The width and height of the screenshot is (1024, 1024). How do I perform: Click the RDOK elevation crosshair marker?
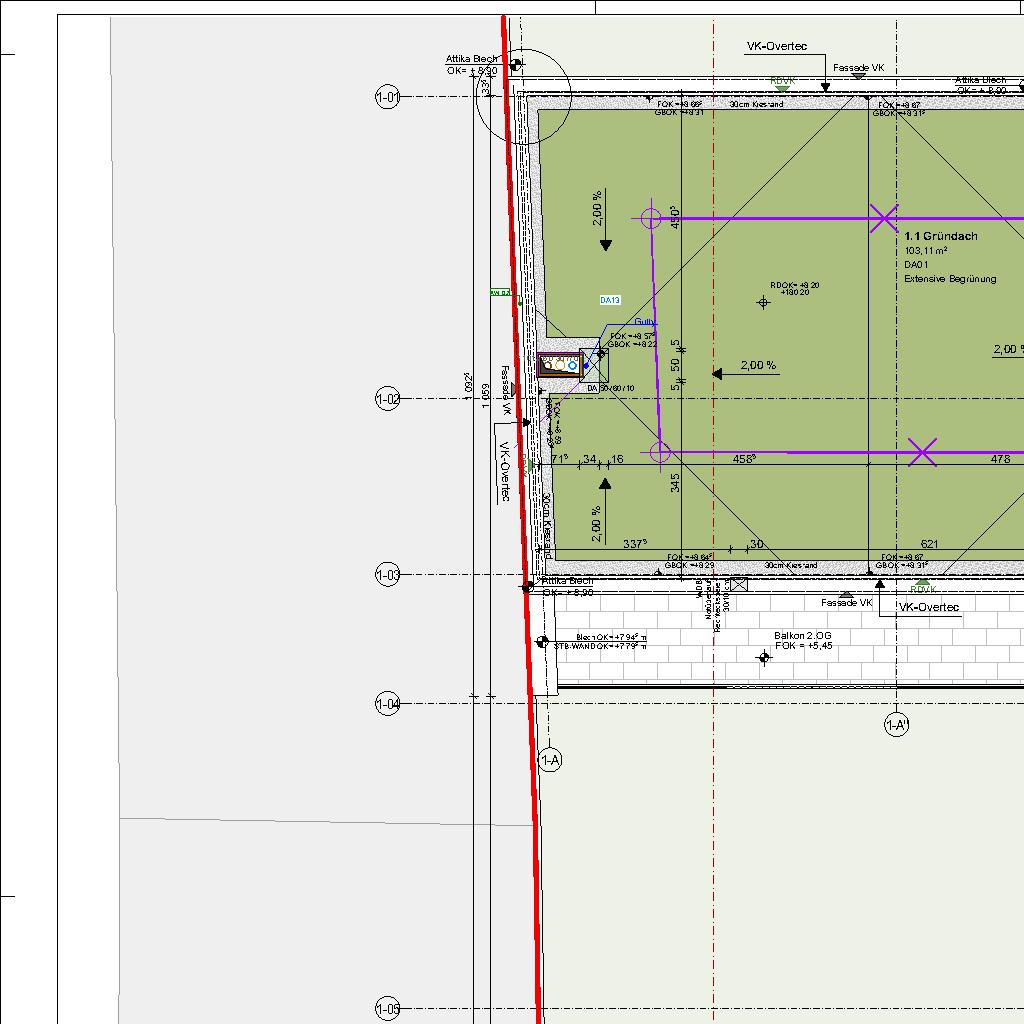tap(764, 302)
